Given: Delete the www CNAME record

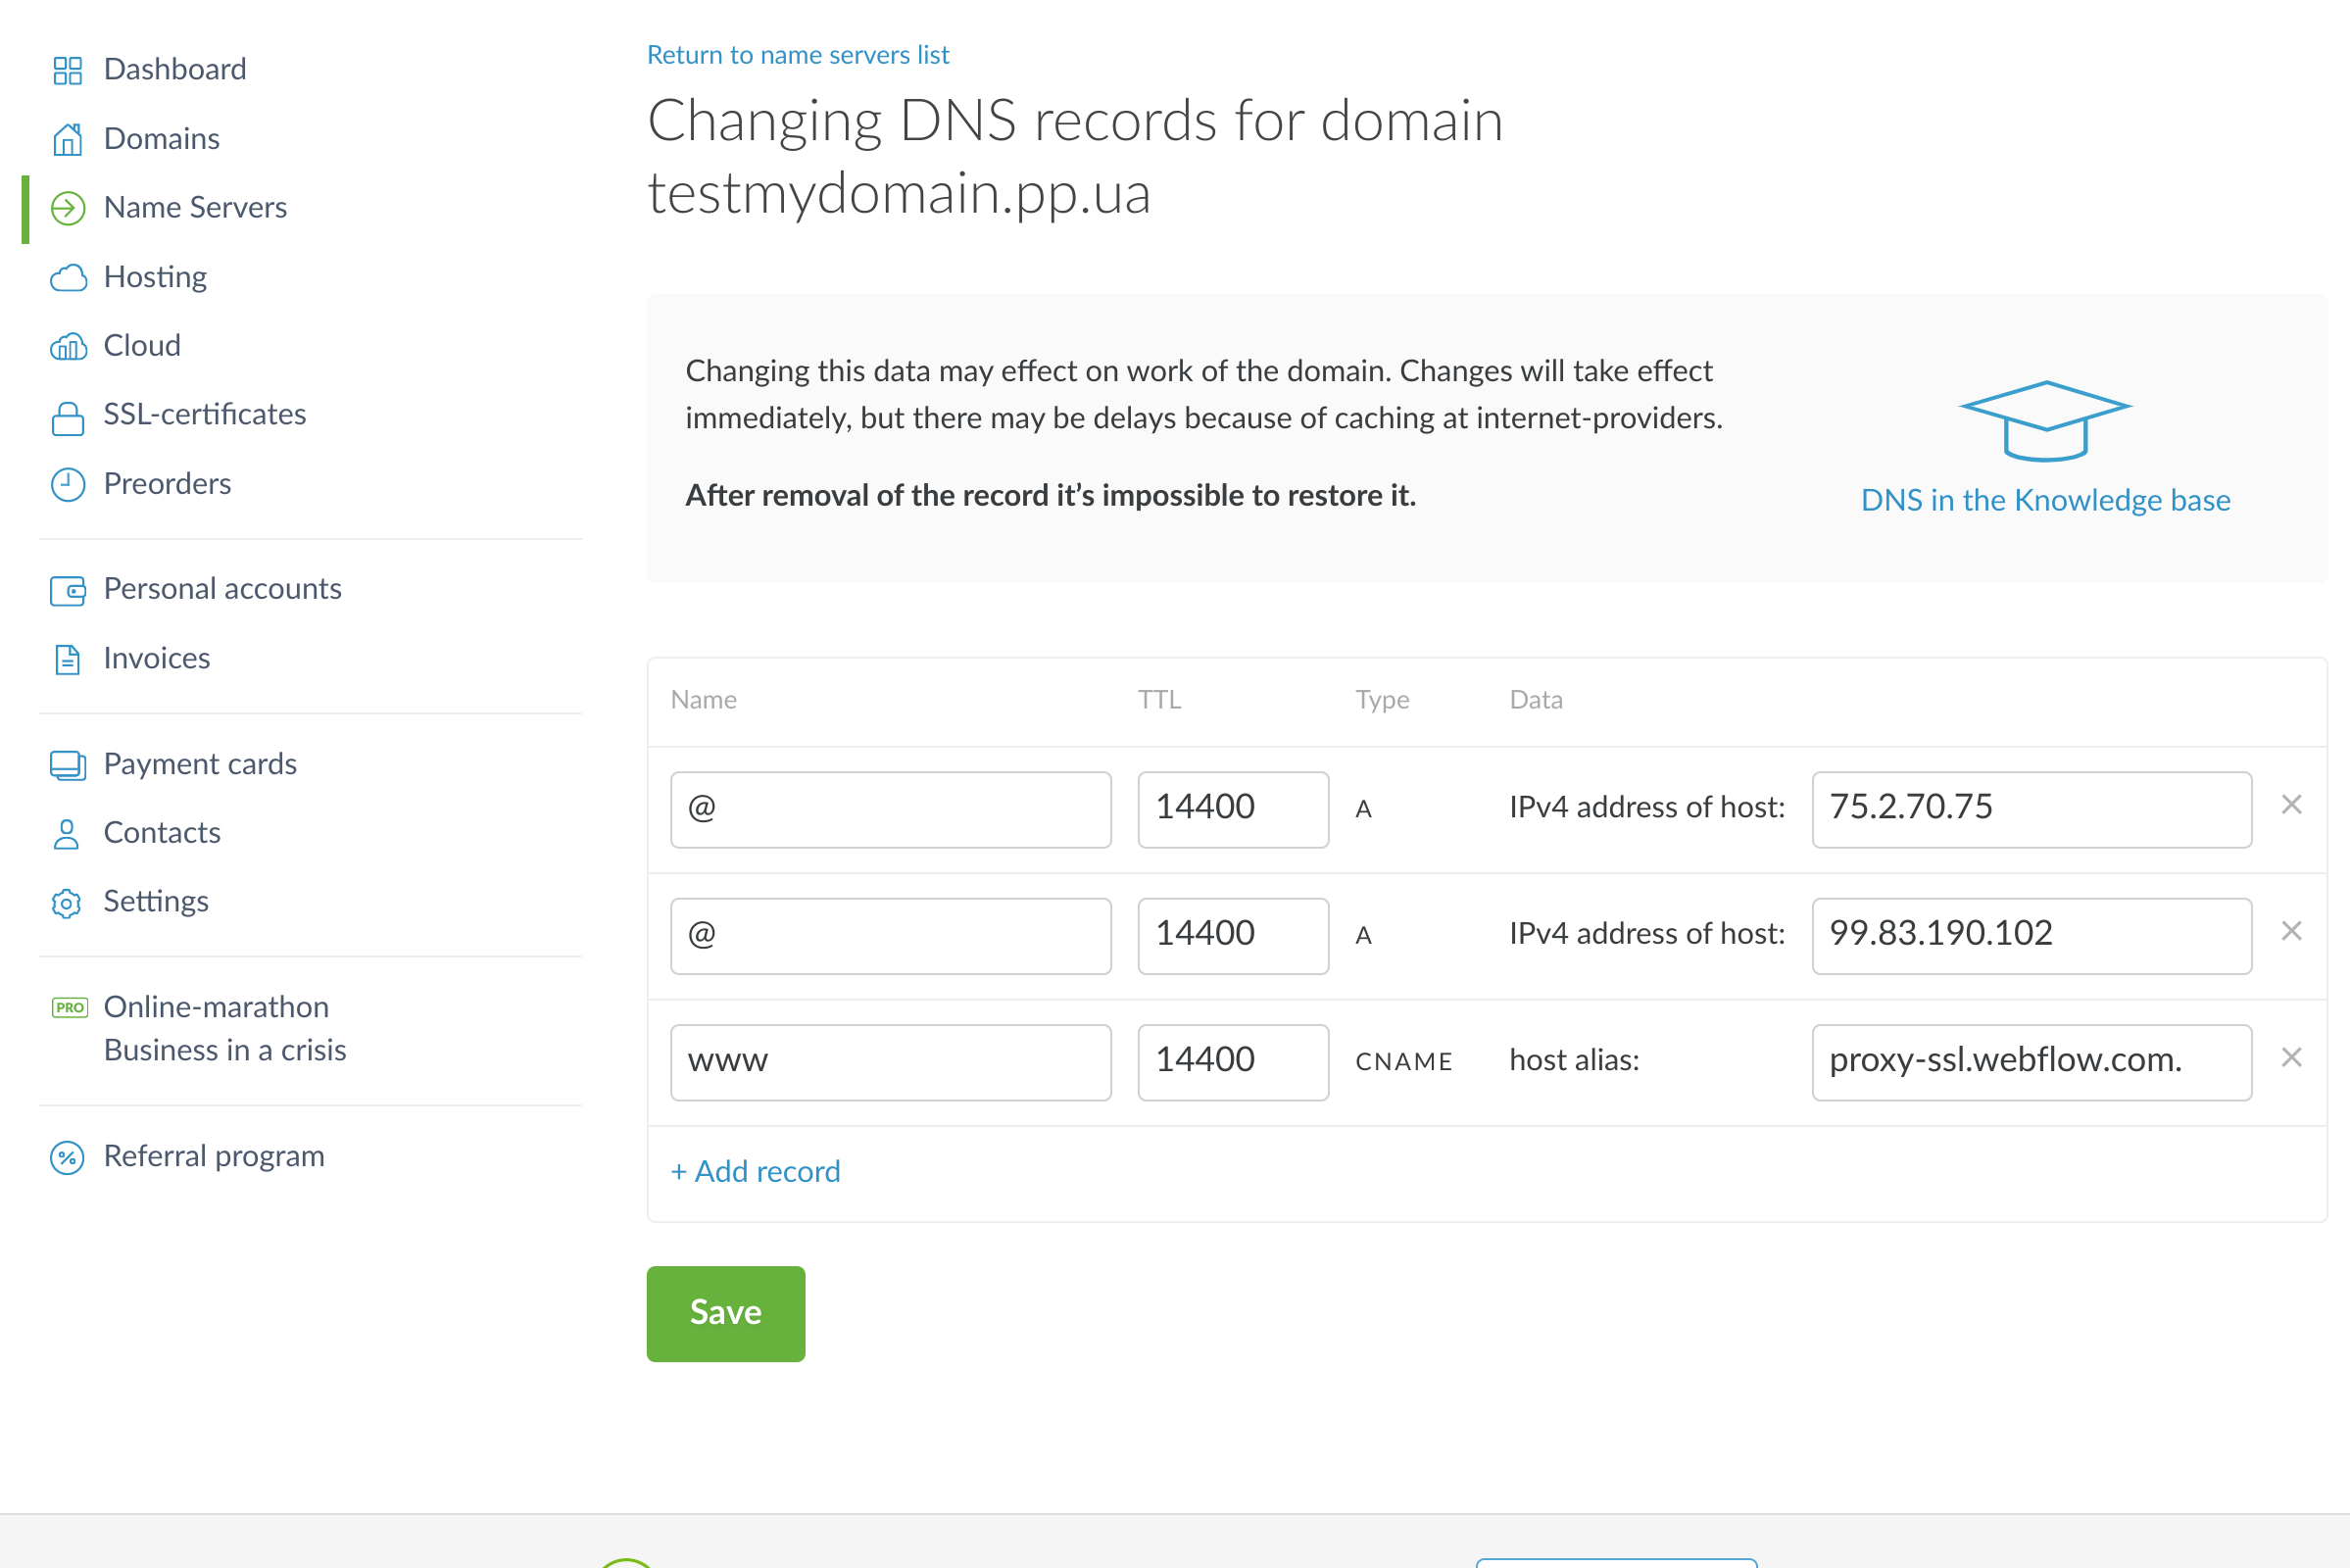Looking at the screenshot, I should (2290, 1058).
